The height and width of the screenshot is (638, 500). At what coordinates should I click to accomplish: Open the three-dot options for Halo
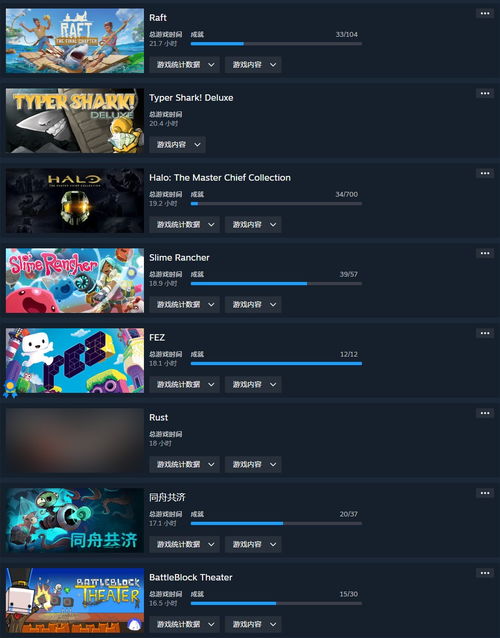tap(485, 173)
